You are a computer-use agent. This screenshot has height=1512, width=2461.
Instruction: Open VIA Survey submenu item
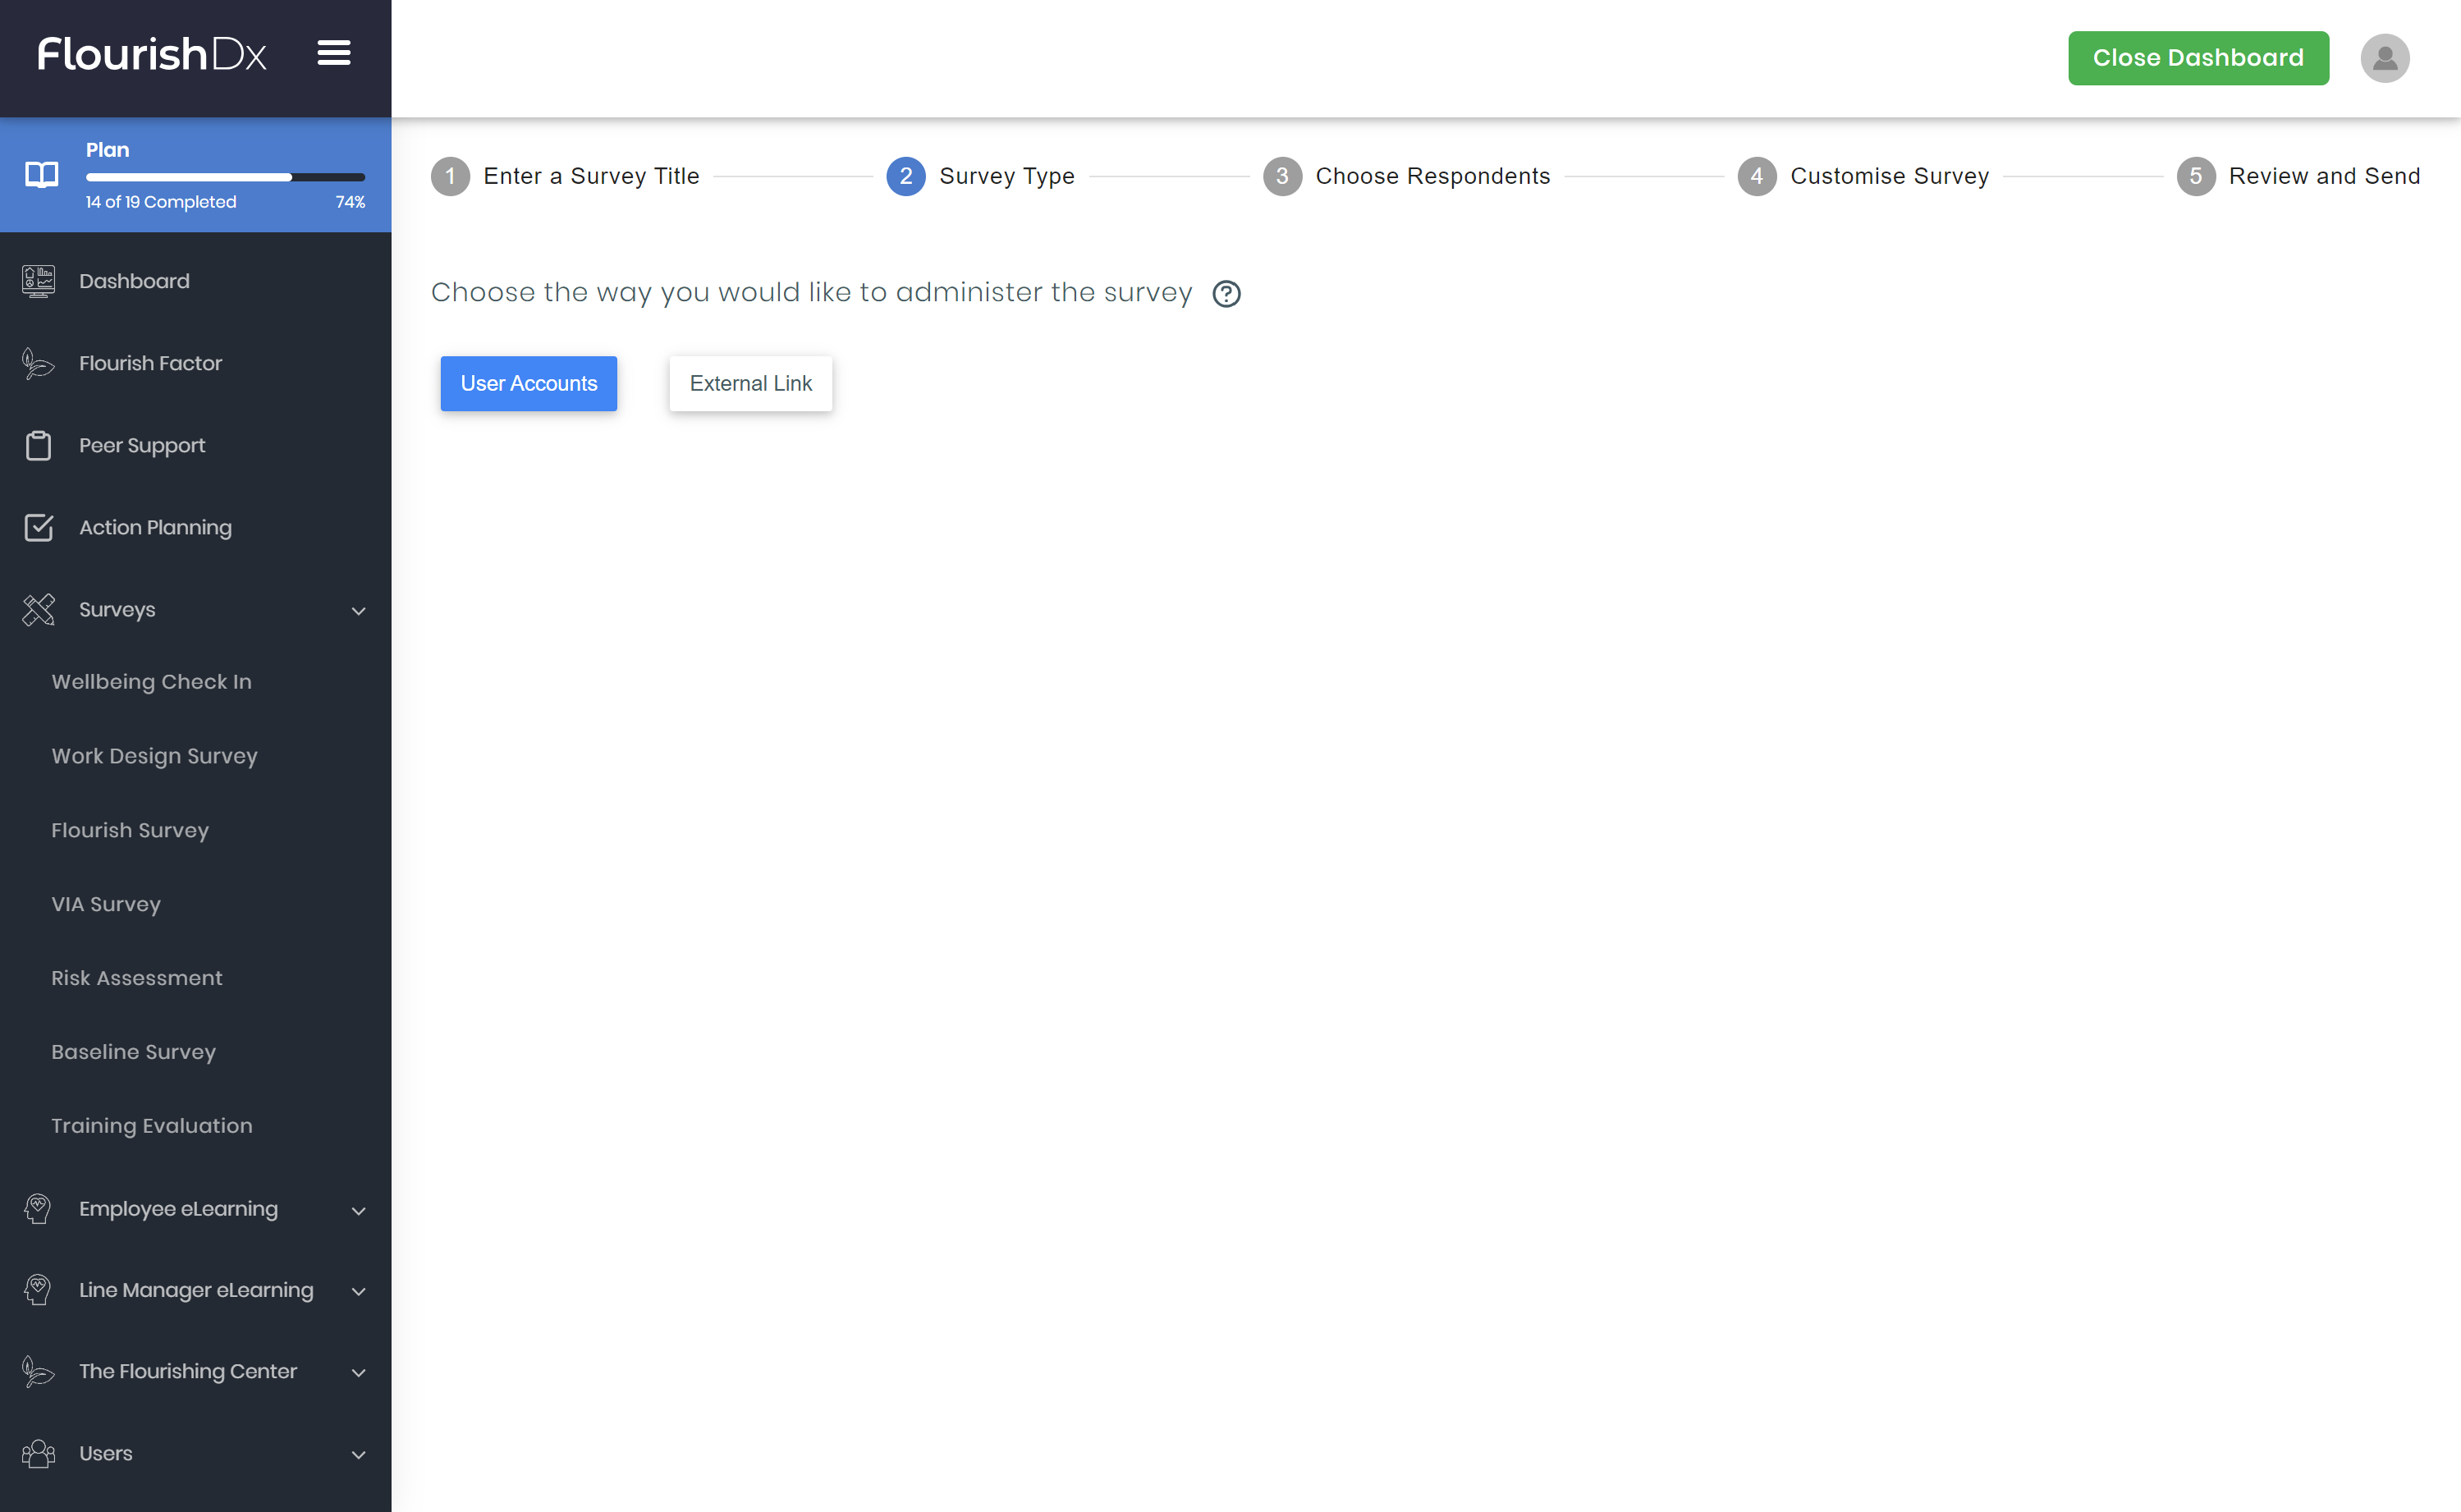(106, 904)
